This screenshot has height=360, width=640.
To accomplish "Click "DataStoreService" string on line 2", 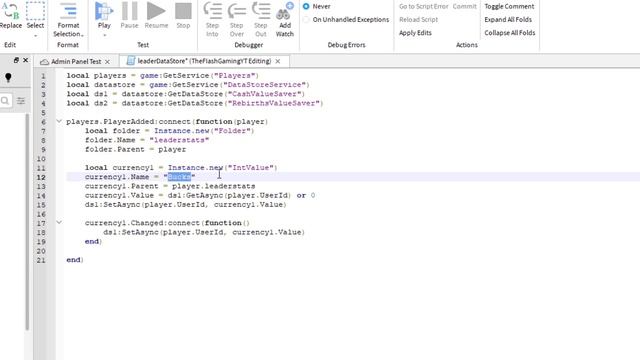I will coord(264,84).
